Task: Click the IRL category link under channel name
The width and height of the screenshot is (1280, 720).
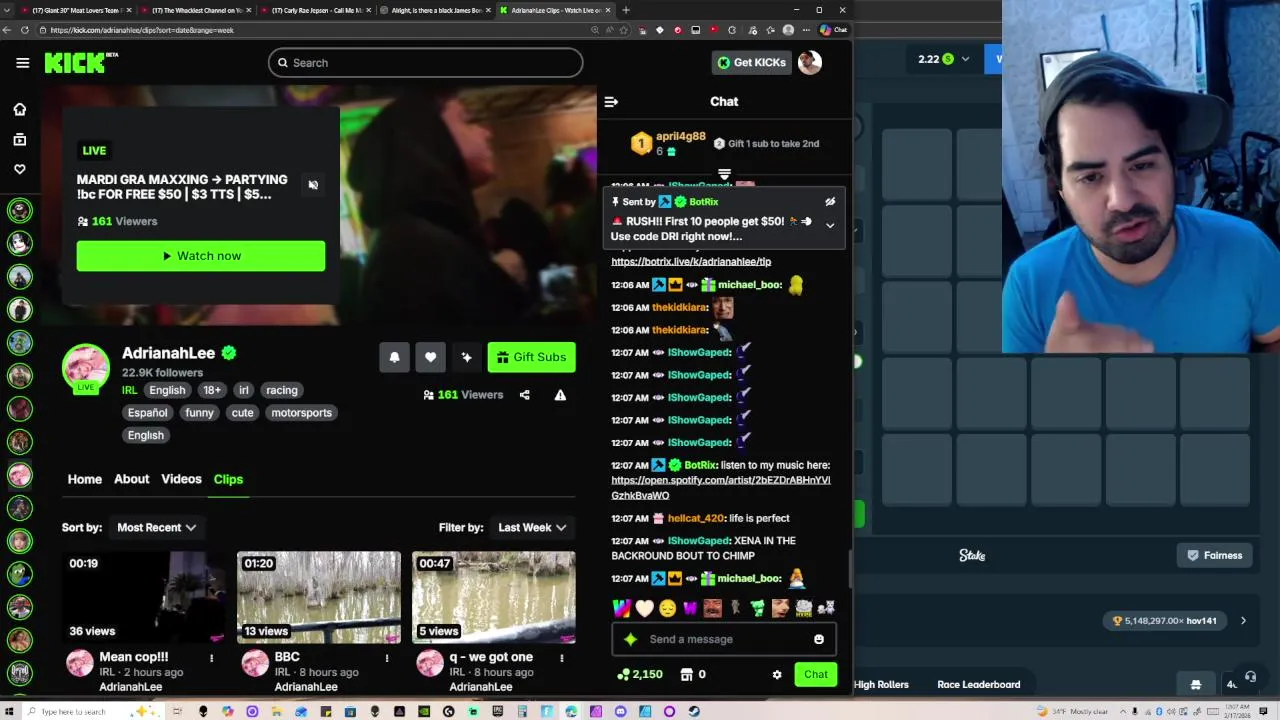Action: [x=129, y=390]
